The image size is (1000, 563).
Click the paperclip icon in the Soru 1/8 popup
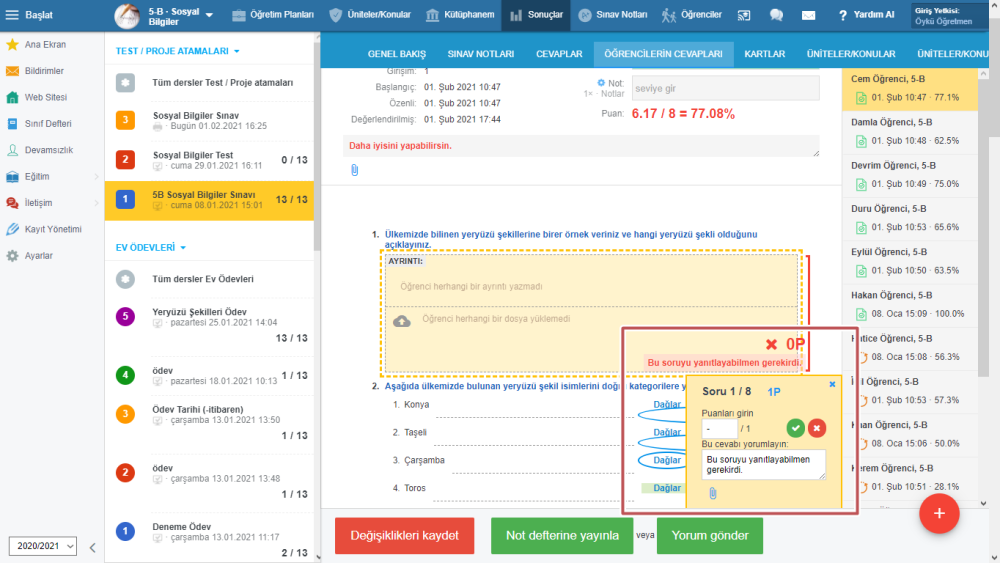click(713, 493)
